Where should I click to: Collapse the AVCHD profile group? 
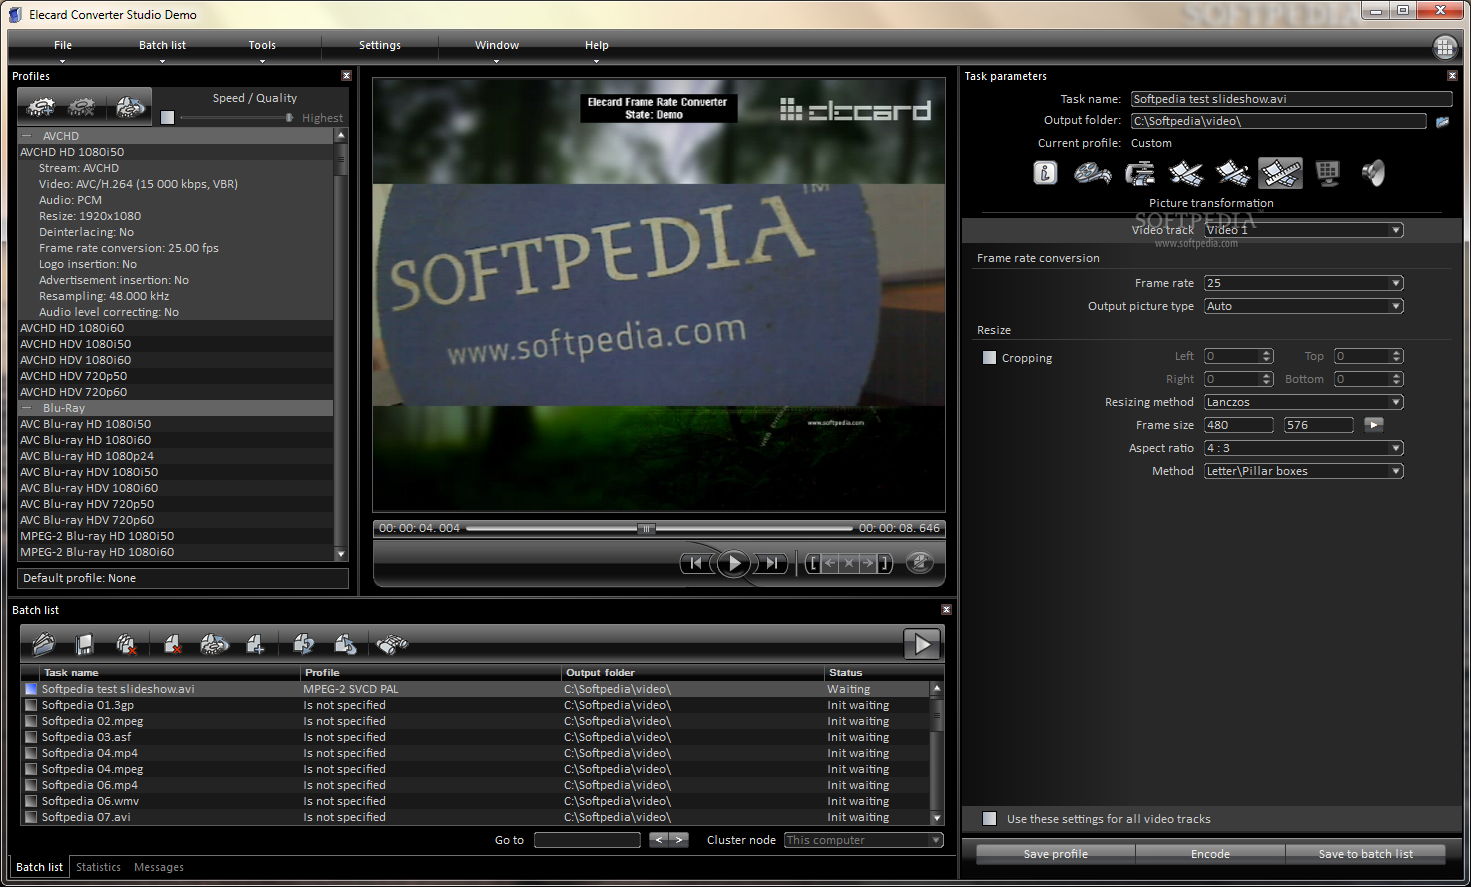pos(27,136)
